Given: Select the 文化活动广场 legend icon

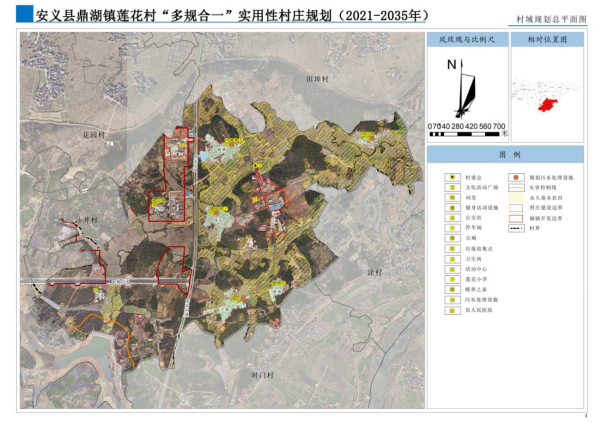Looking at the screenshot, I should tap(453, 187).
